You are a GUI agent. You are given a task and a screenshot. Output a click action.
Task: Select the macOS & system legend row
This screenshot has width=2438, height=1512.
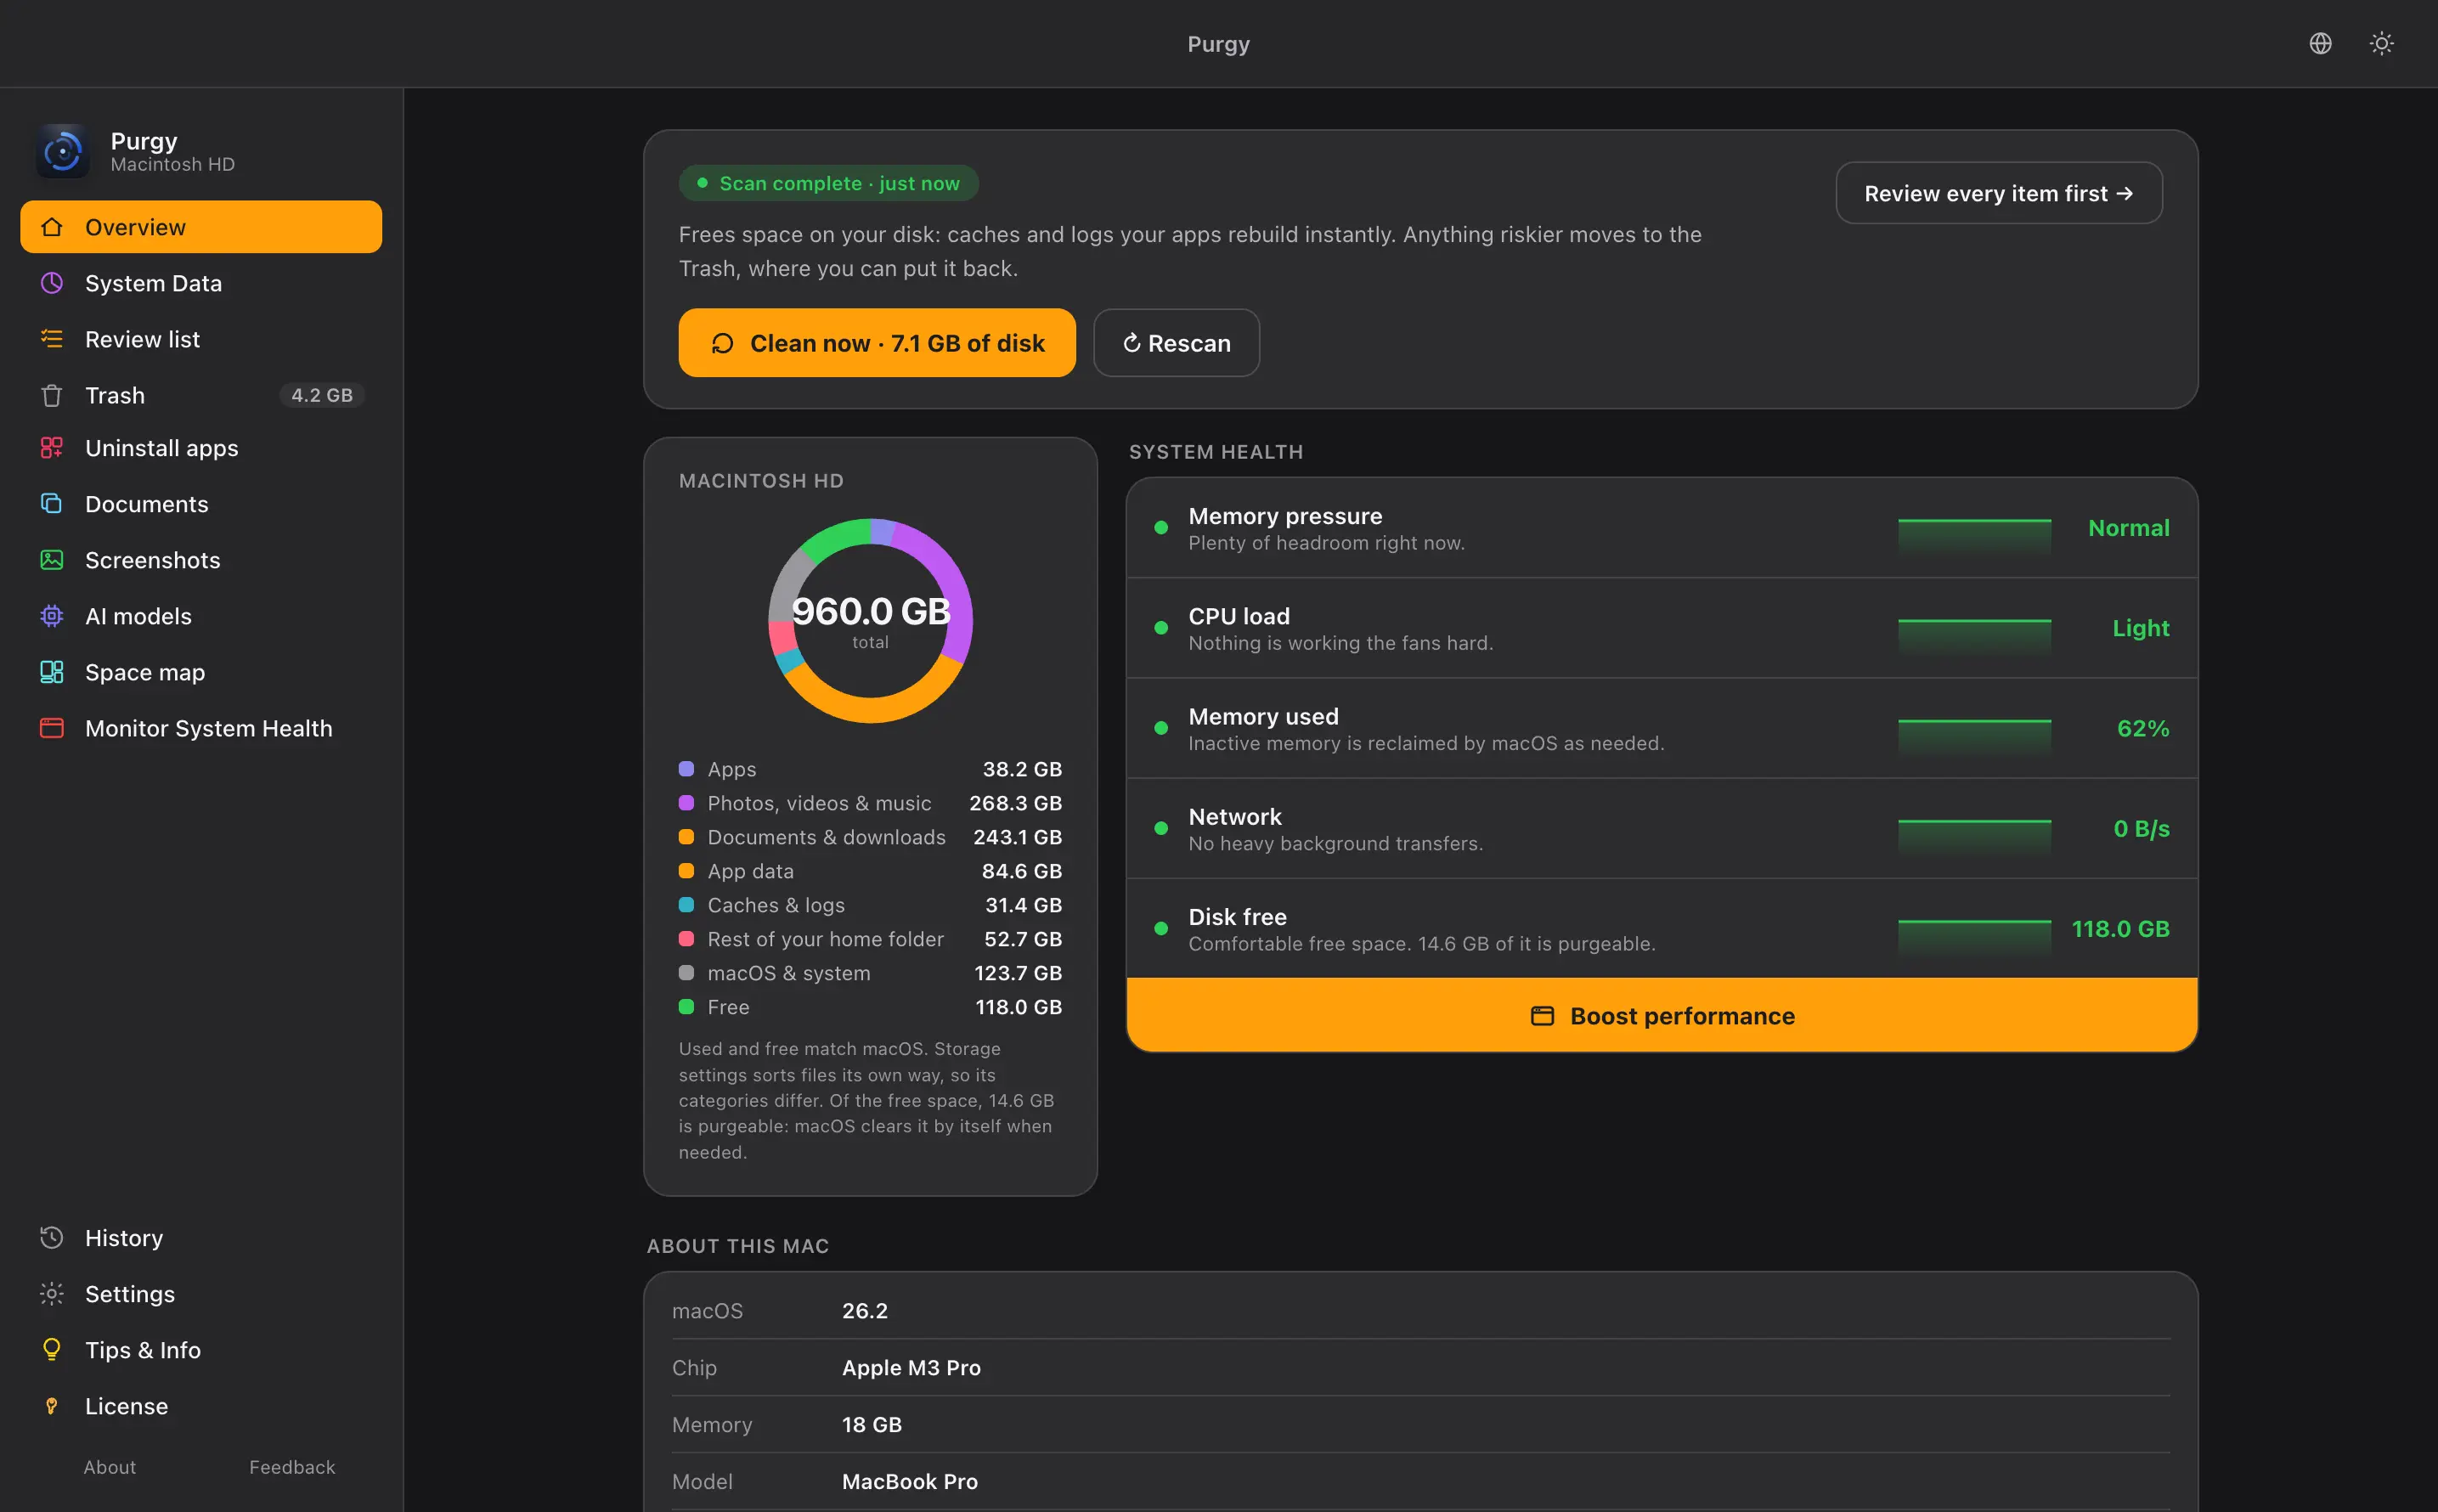870,973
